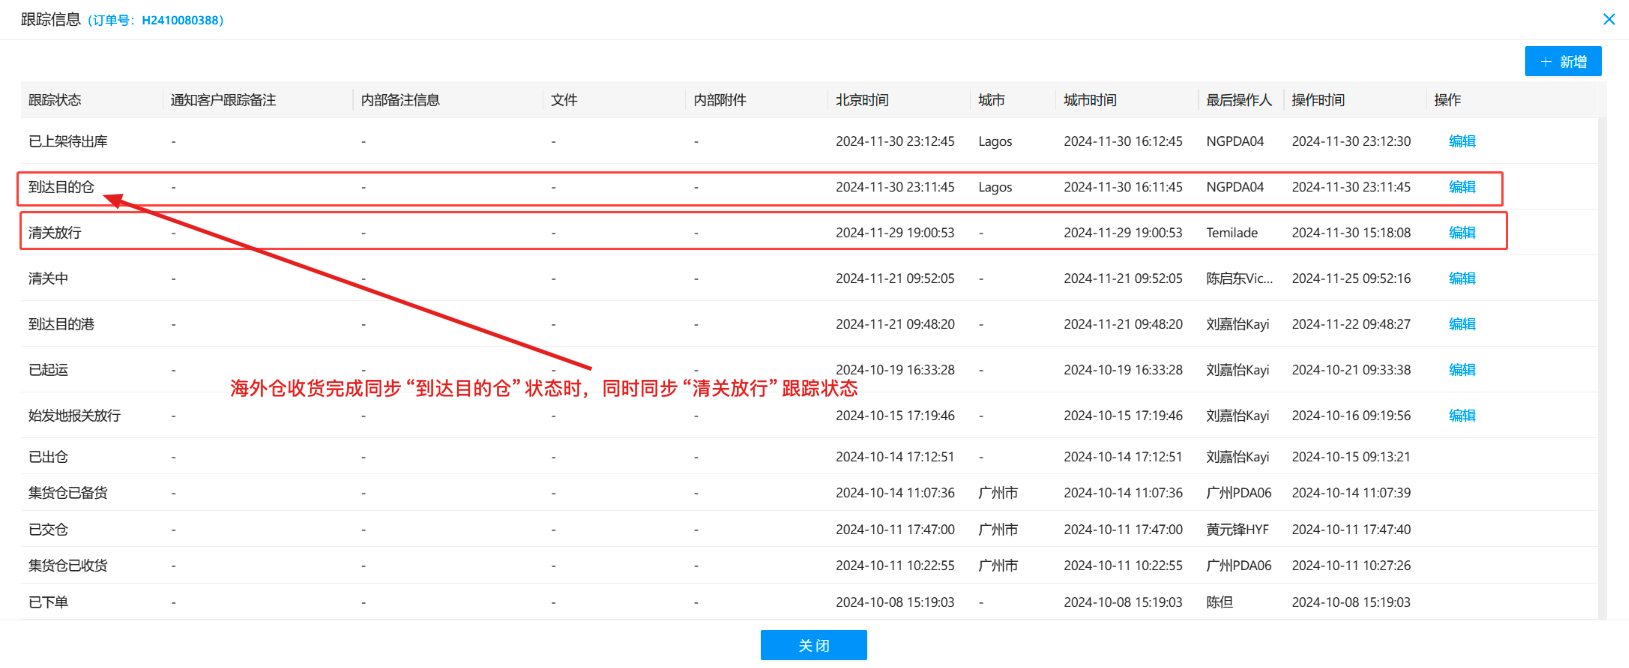
Task: Close the tracking info dialog with X icon
Action: (1608, 19)
